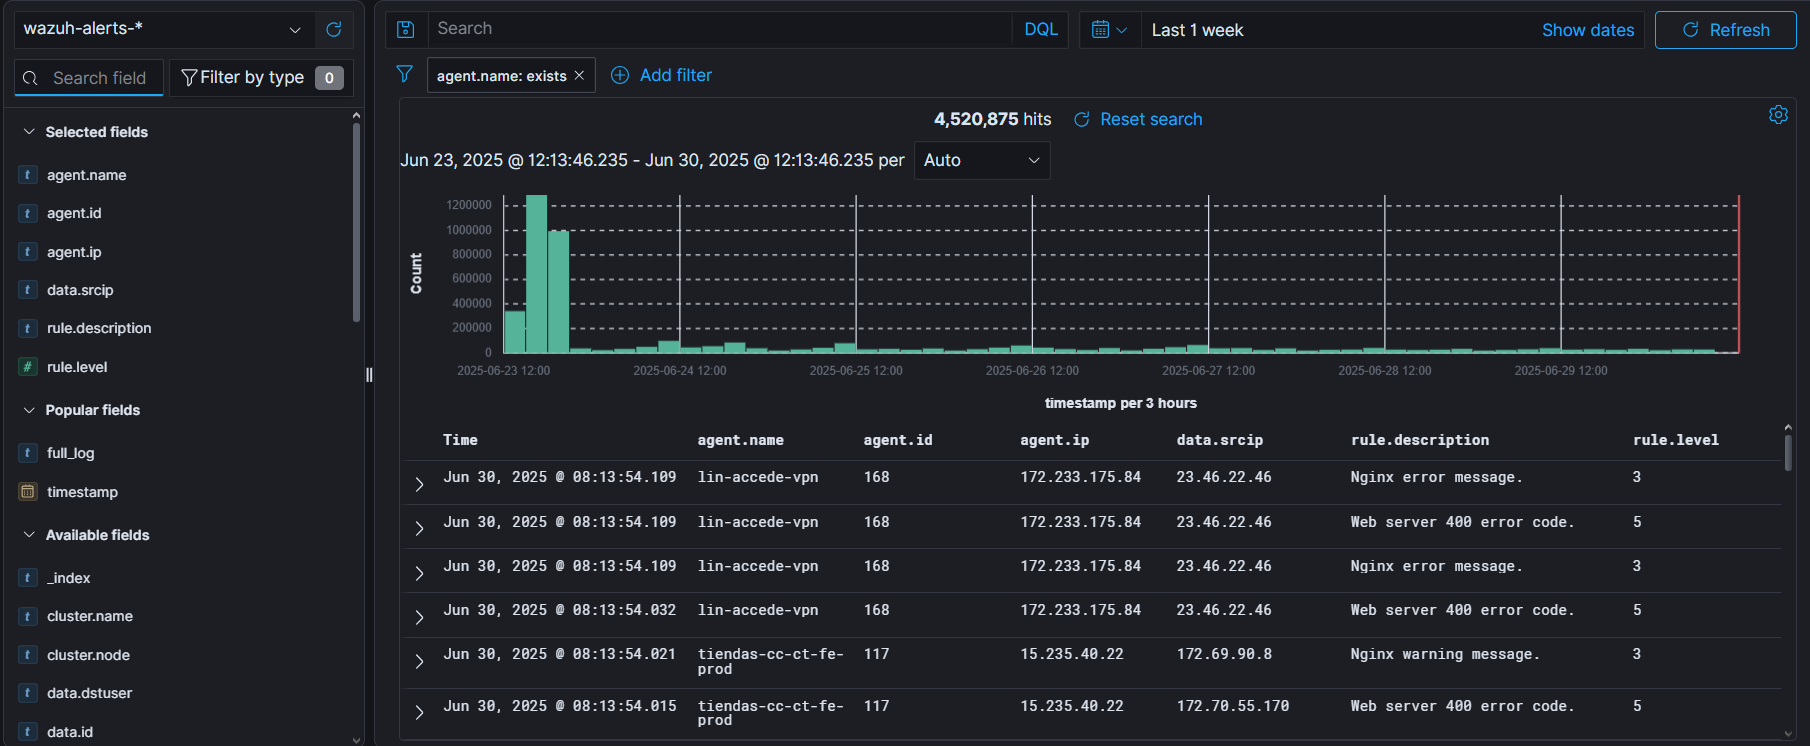Image resolution: width=1810 pixels, height=746 pixels.
Task: Click the Show dates link
Action: 1587,30
